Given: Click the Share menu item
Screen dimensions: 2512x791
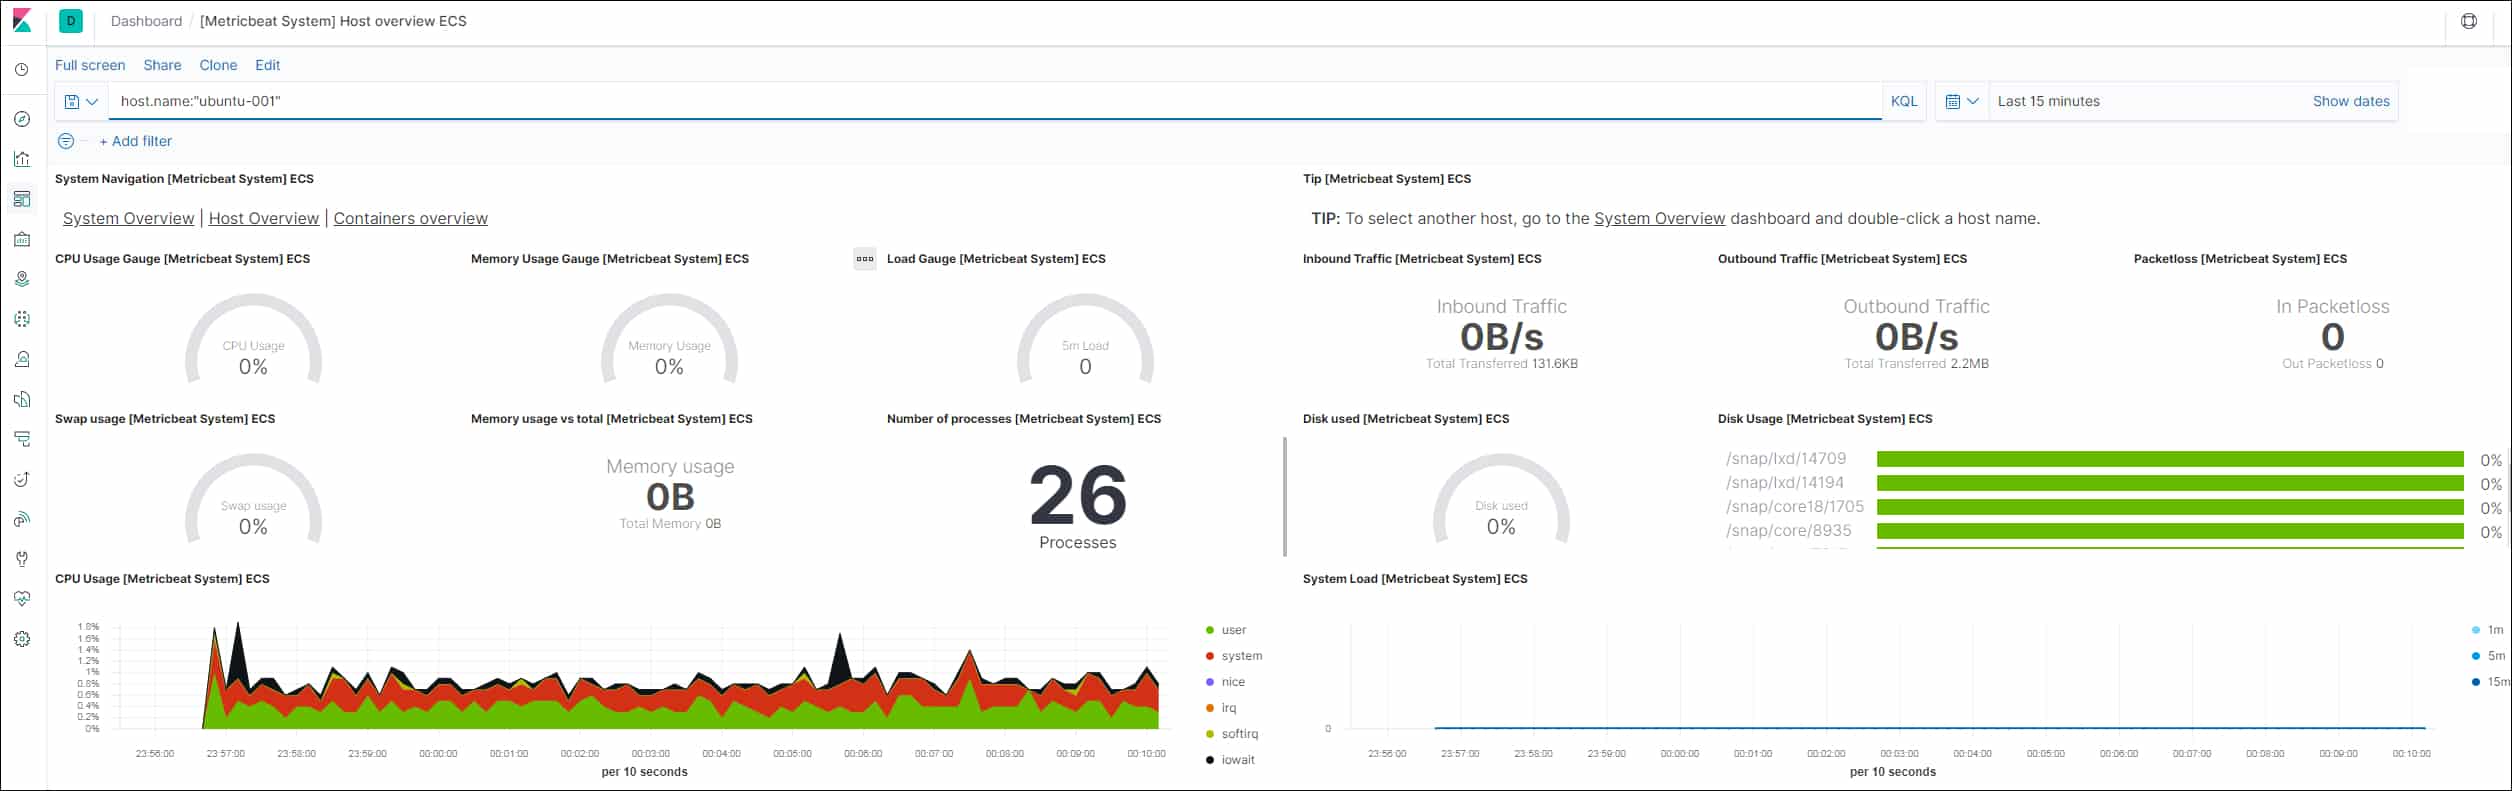Looking at the screenshot, I should (162, 65).
